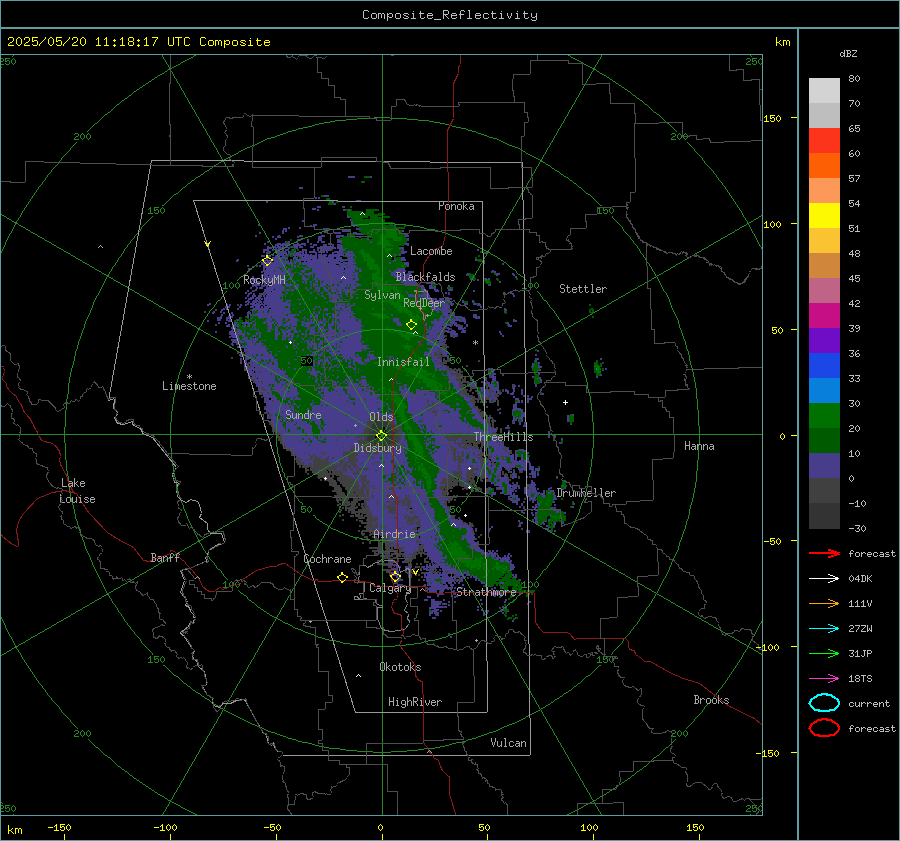Click the Hanna town label
Screen dimensions: 900x841
[699, 446]
